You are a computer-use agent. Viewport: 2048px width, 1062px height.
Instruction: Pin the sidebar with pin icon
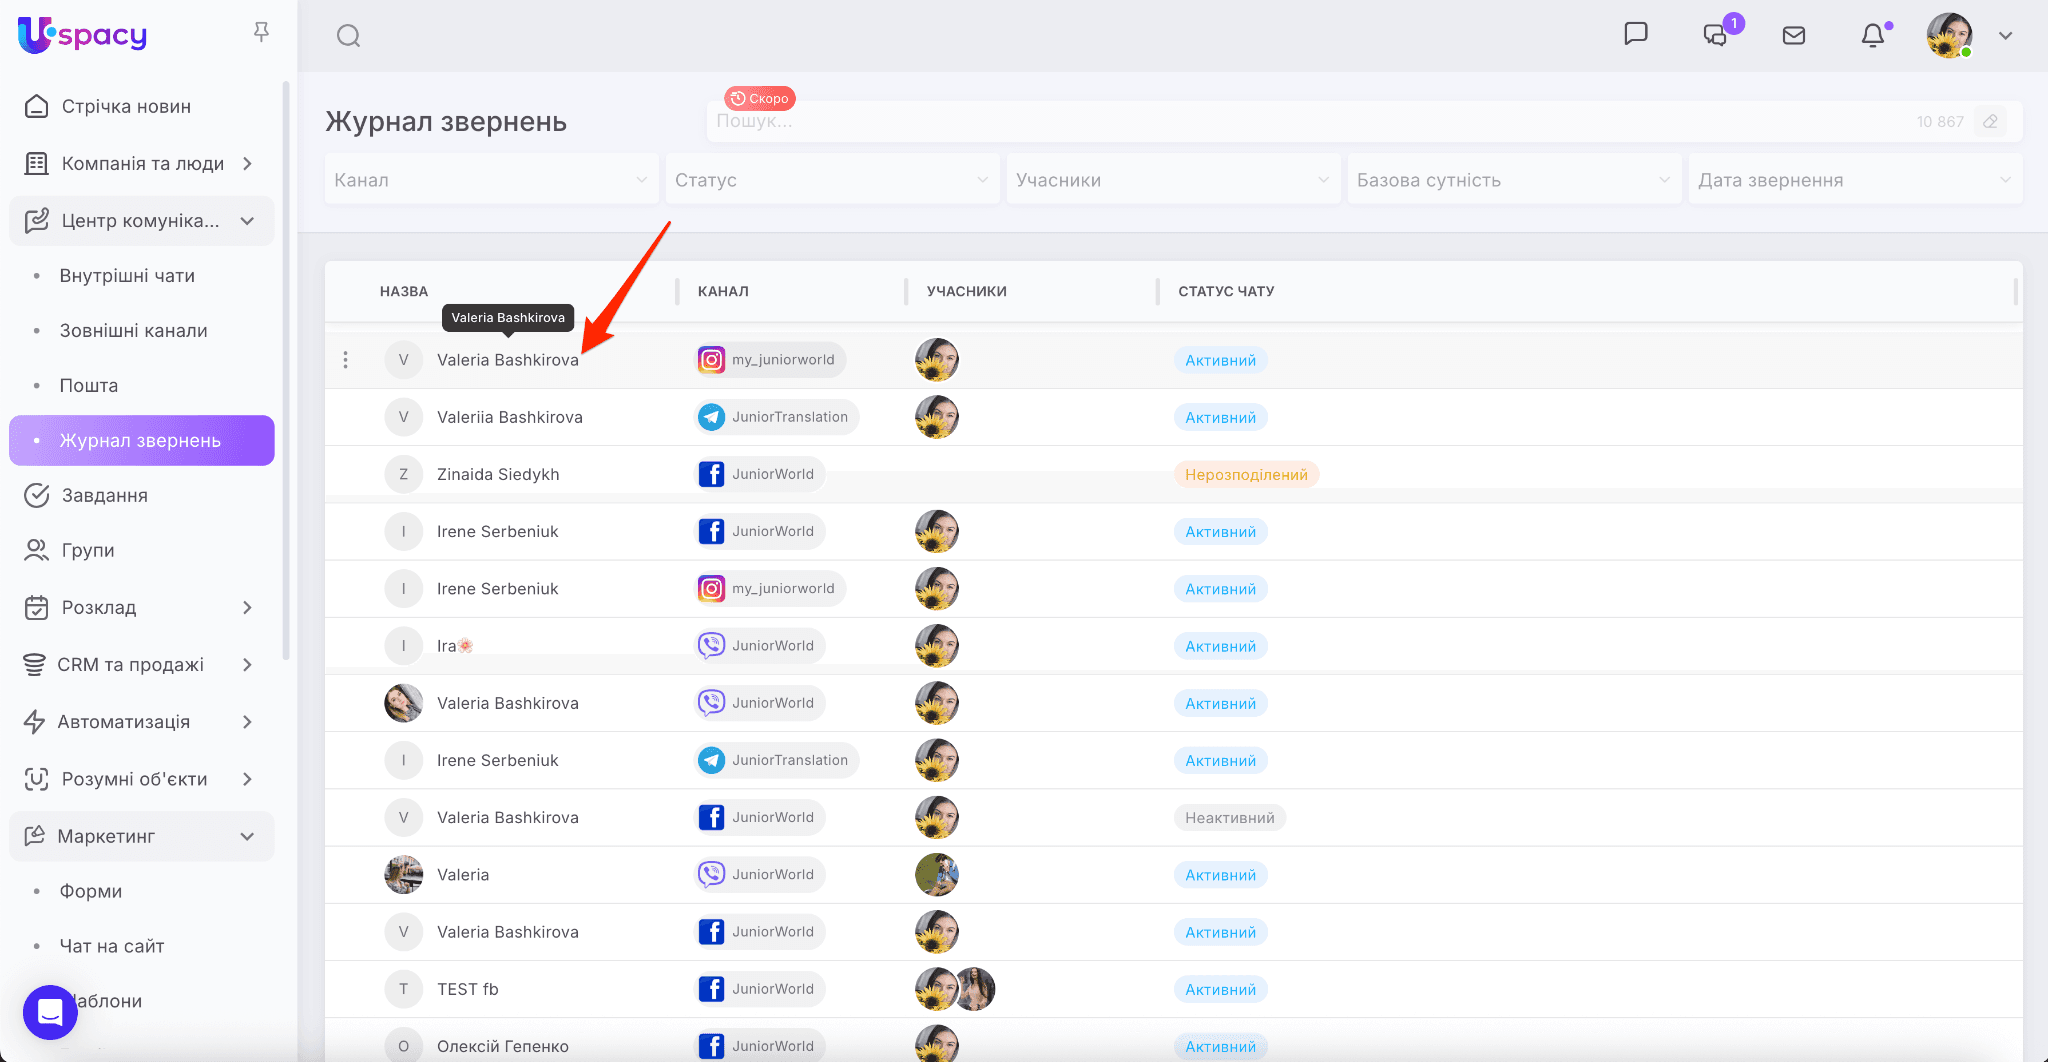tap(261, 33)
